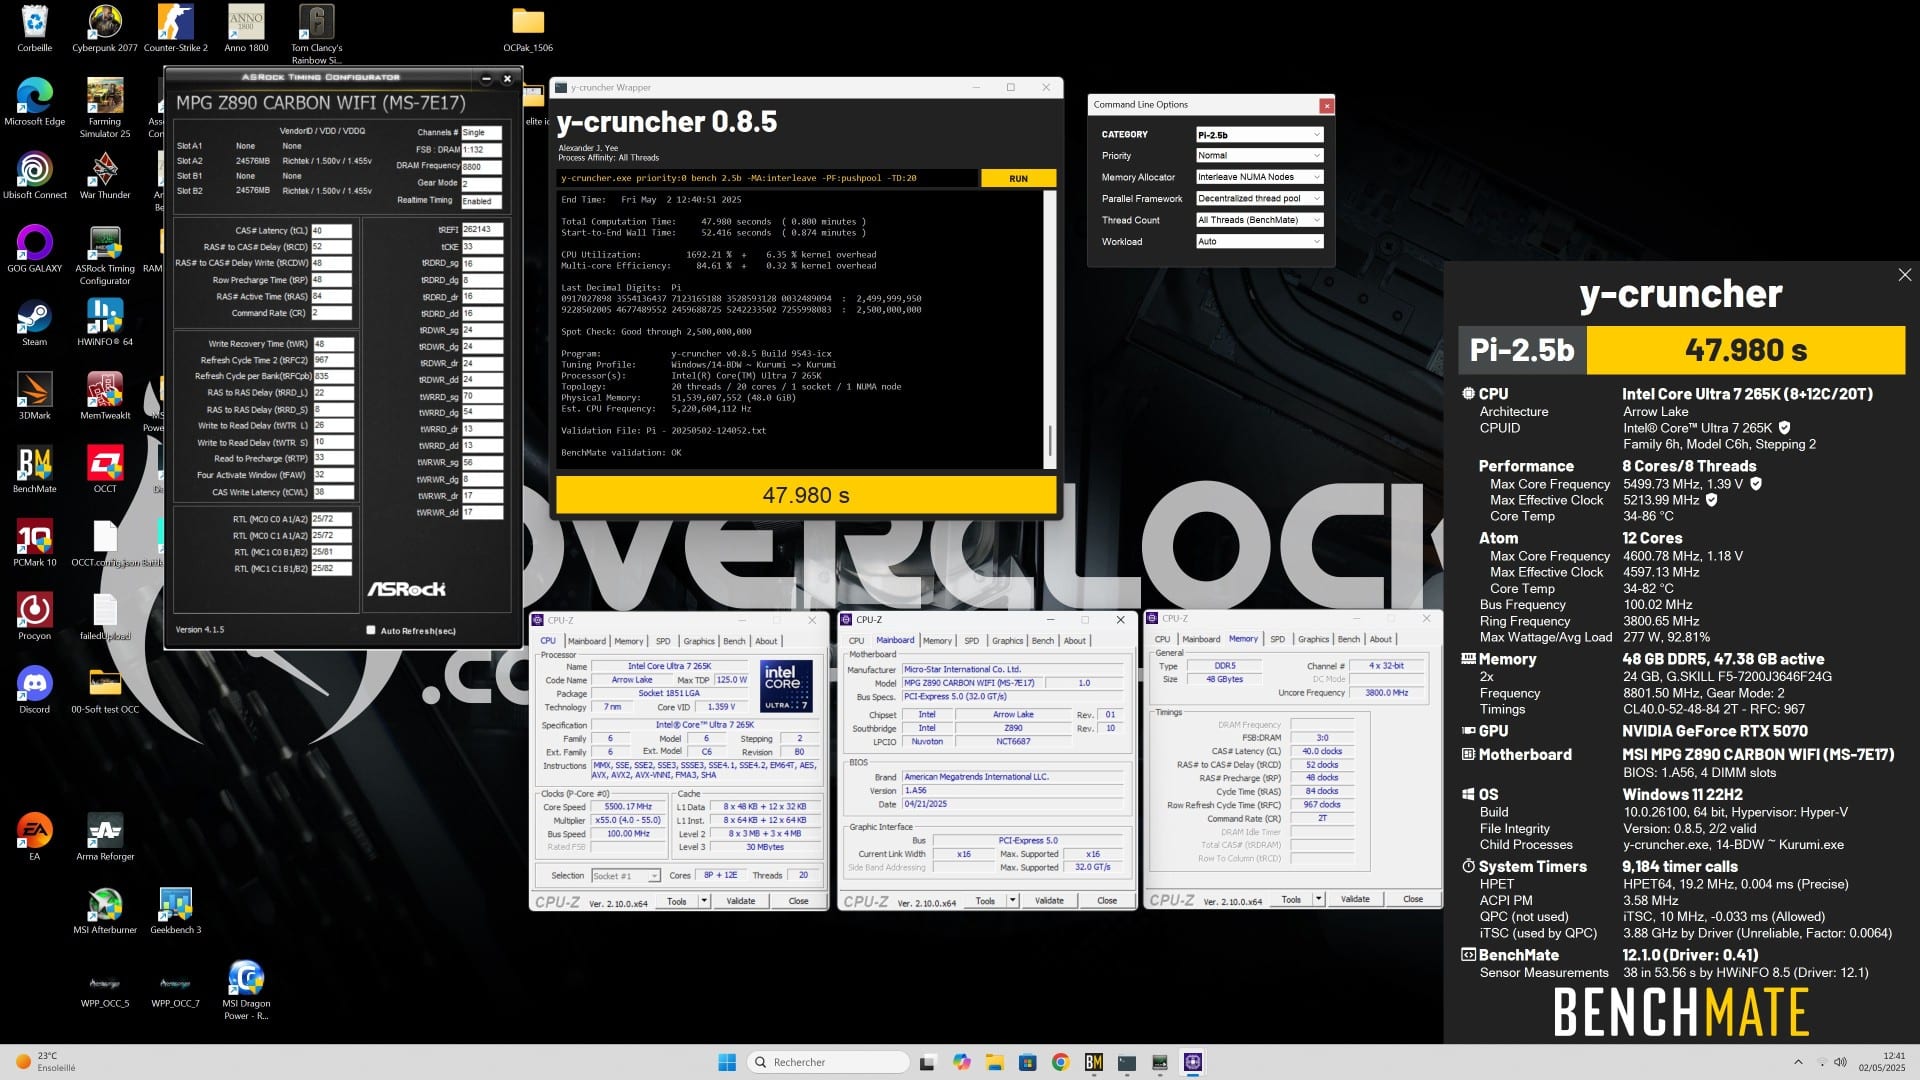Show hidden system tray icons chevron
1920x1080 pixels.
[x=1797, y=1062]
